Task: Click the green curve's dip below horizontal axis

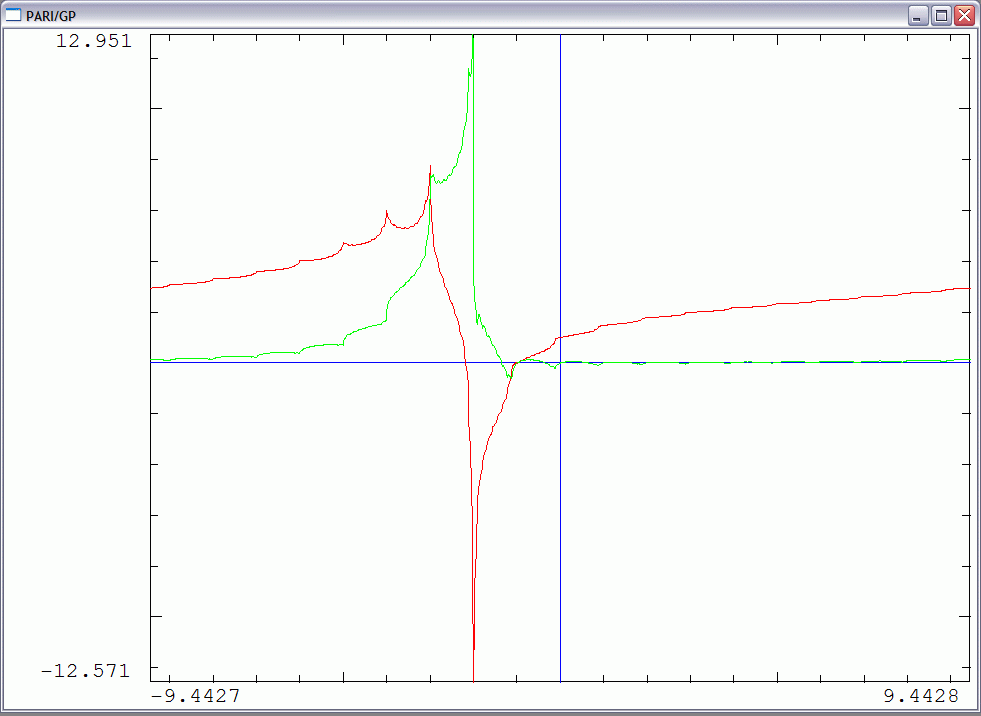Action: coord(511,375)
